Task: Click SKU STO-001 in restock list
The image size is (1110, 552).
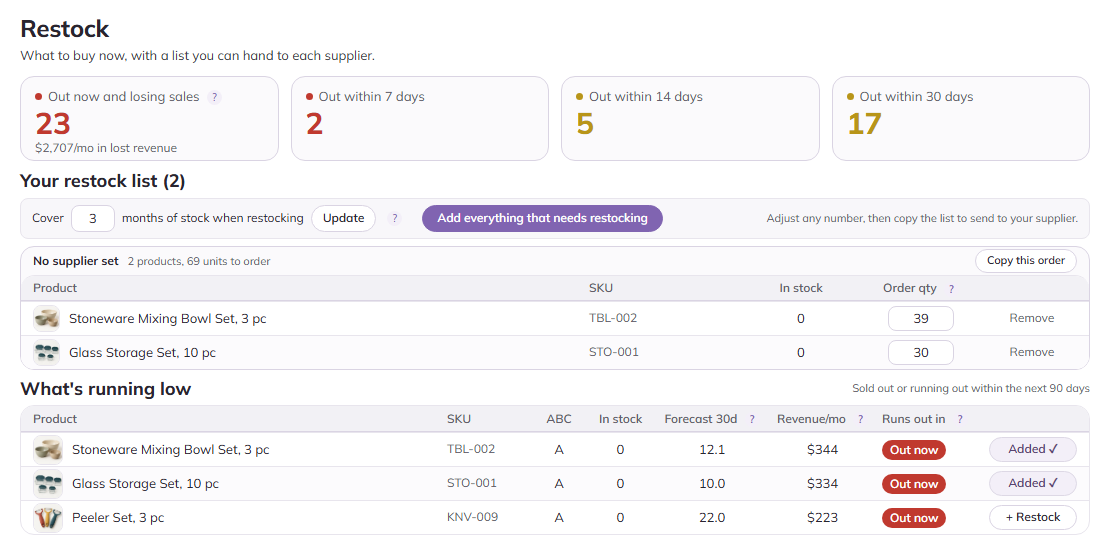Action: click(614, 352)
